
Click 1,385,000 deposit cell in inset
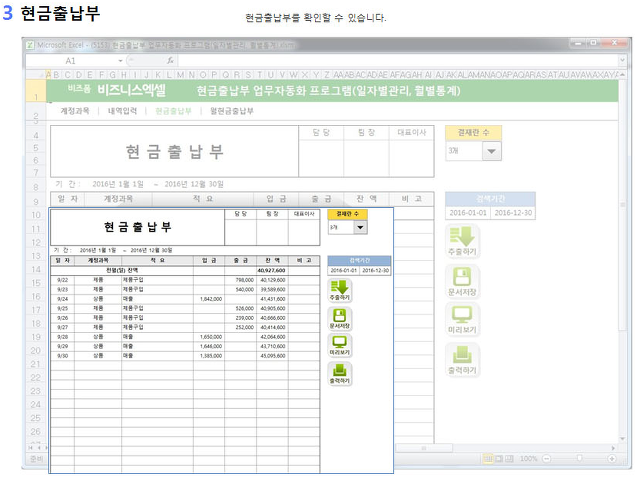209,356
